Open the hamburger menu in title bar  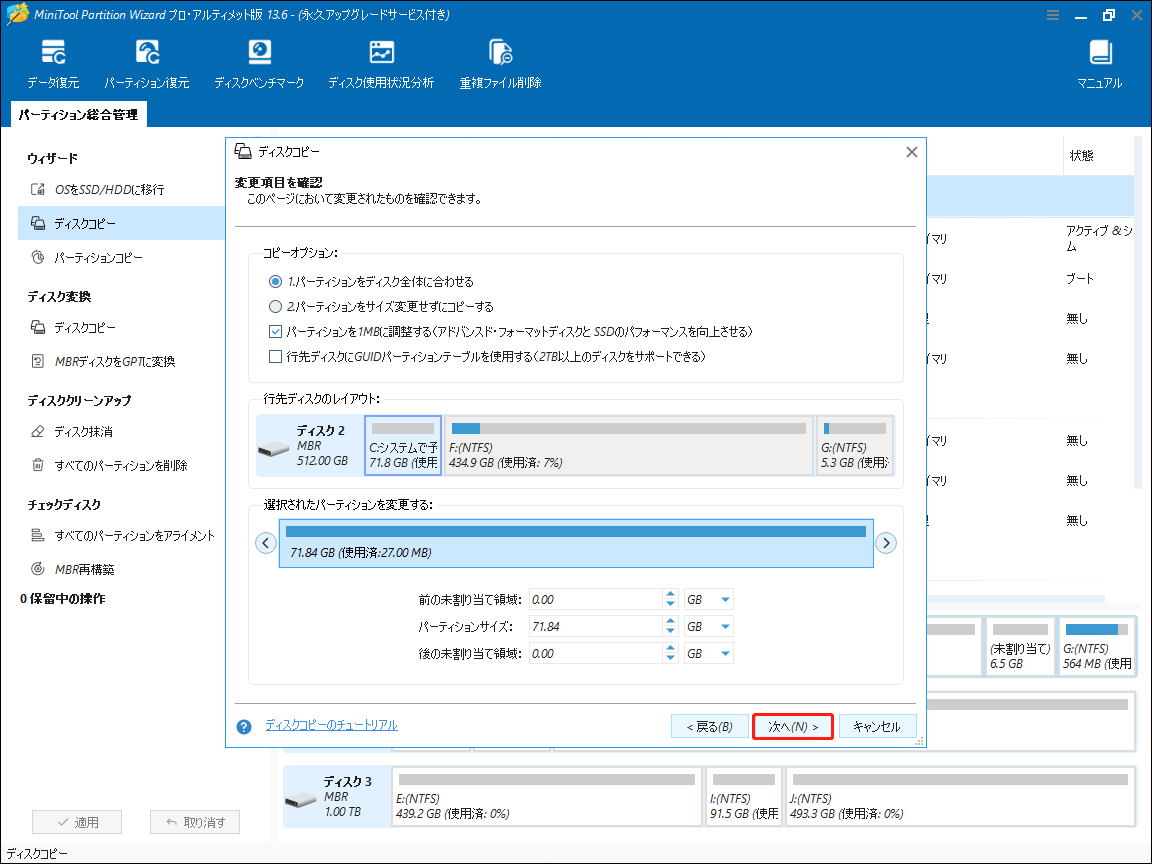pyautogui.click(x=1053, y=15)
